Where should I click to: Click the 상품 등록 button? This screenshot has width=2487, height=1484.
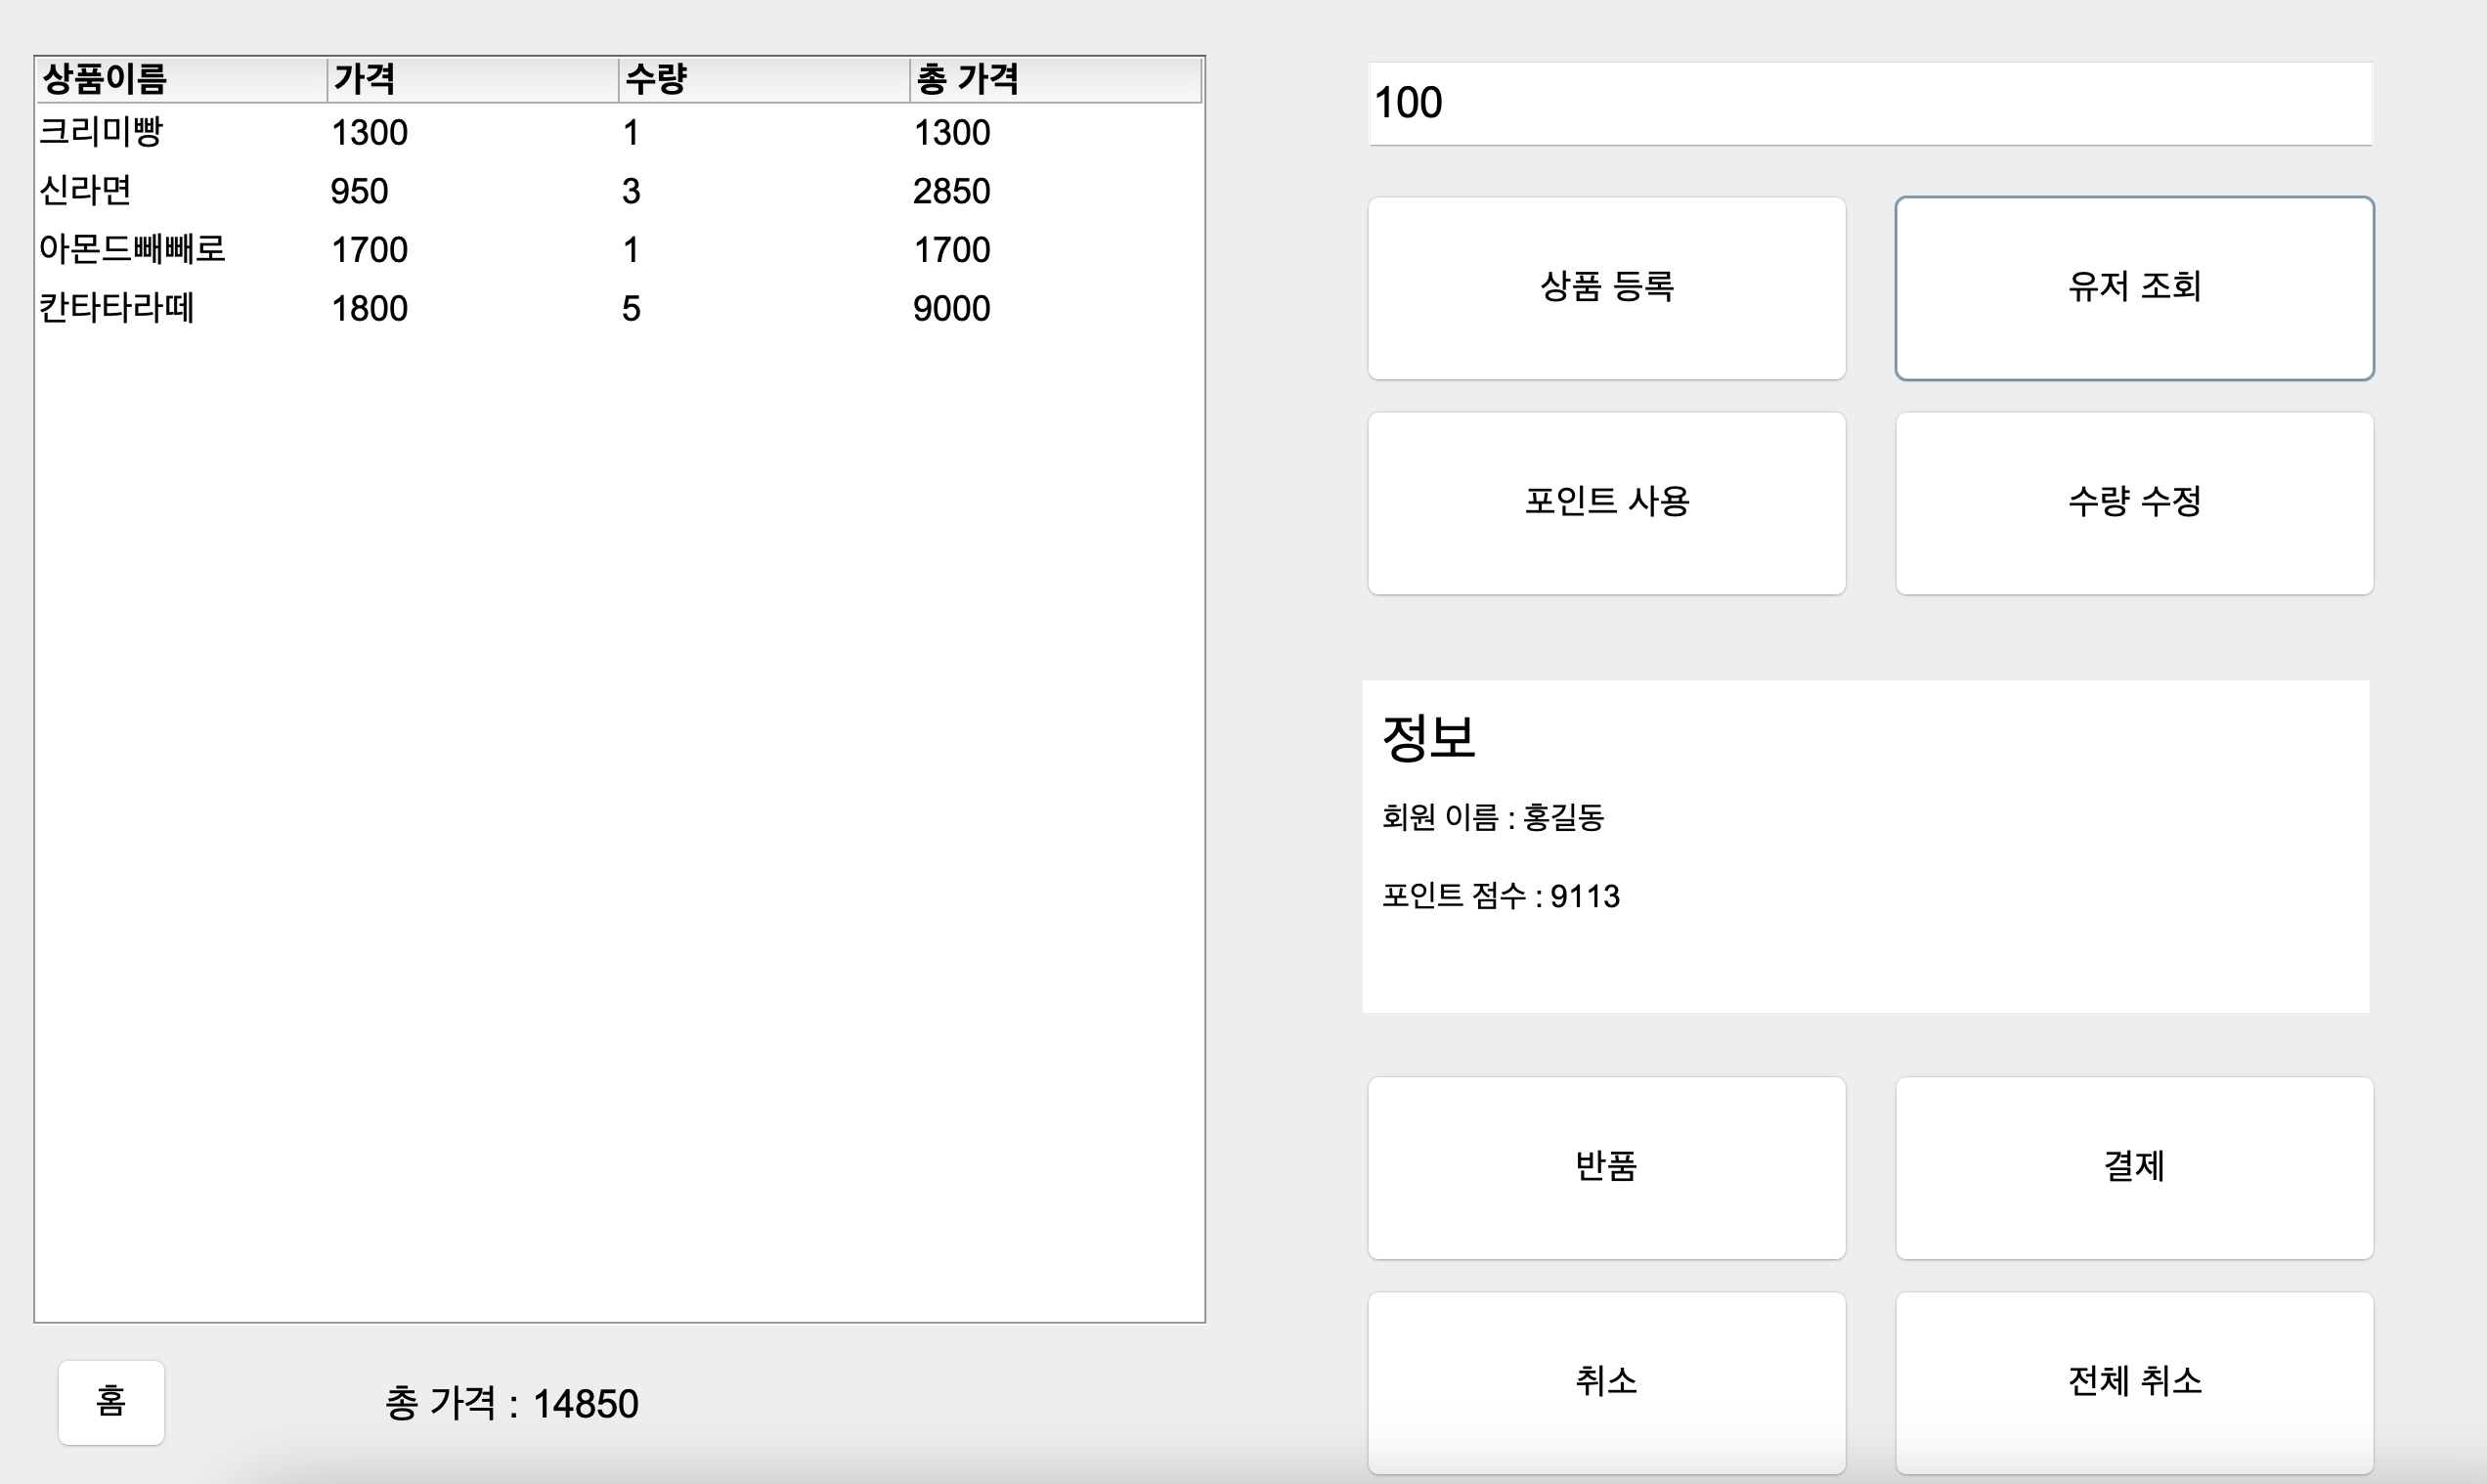pos(1606,288)
